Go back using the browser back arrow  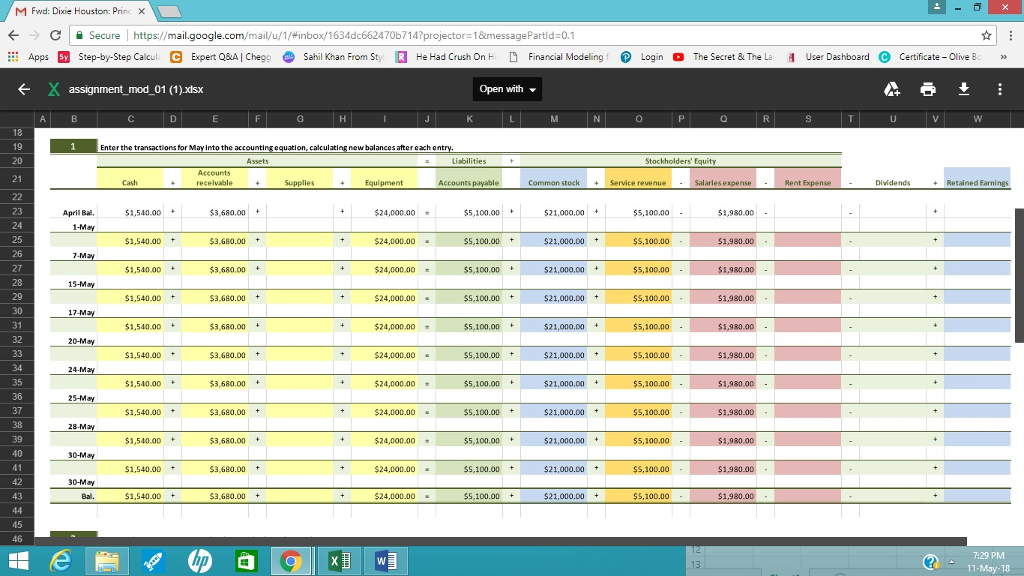[x=14, y=35]
